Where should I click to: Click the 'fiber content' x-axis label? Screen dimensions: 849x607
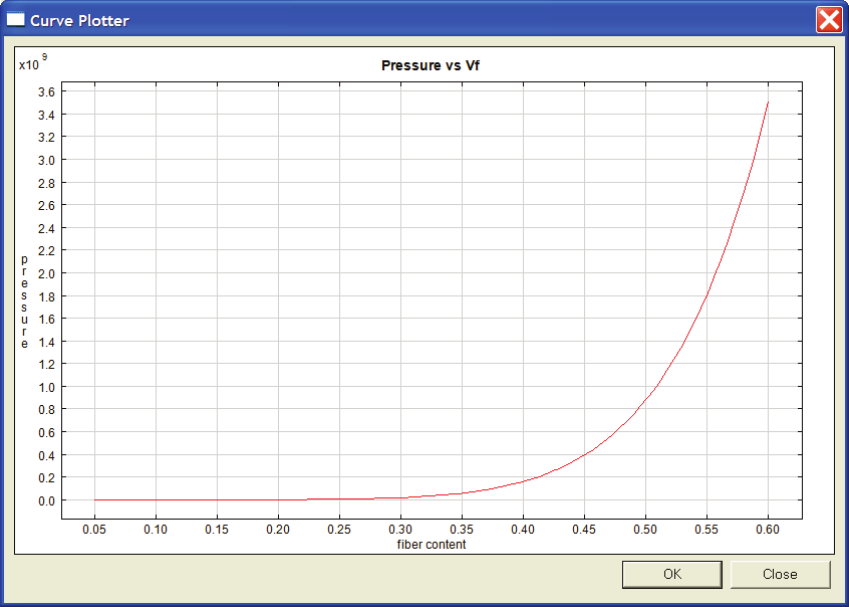pos(432,545)
